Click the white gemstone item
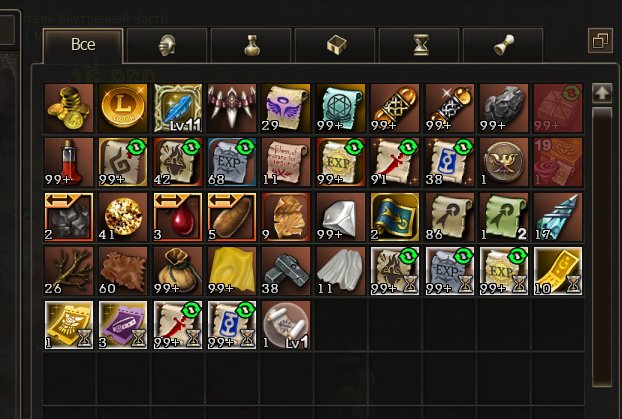Screen dimensions: 622x419 pos(340,217)
